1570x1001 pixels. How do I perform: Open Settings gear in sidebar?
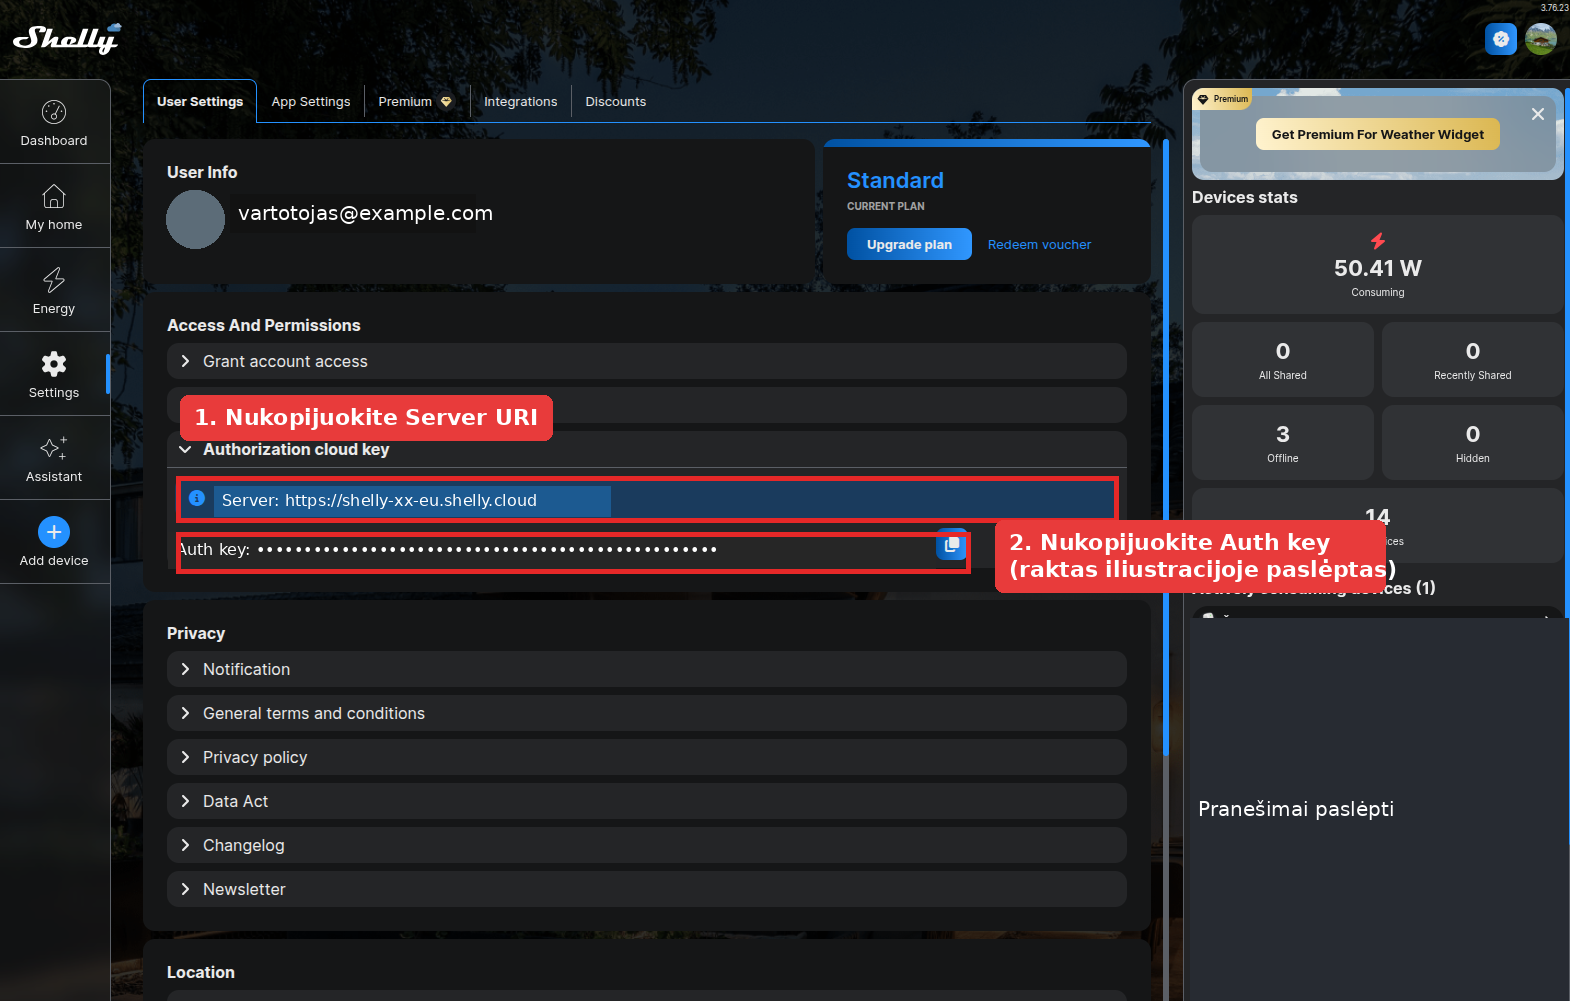click(x=54, y=376)
